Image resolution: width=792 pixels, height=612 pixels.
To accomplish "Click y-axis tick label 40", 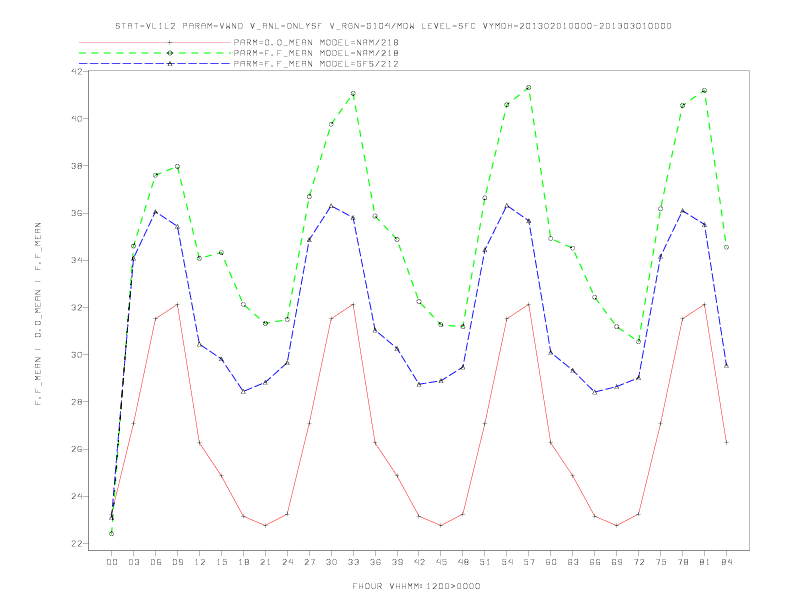I will click(77, 119).
